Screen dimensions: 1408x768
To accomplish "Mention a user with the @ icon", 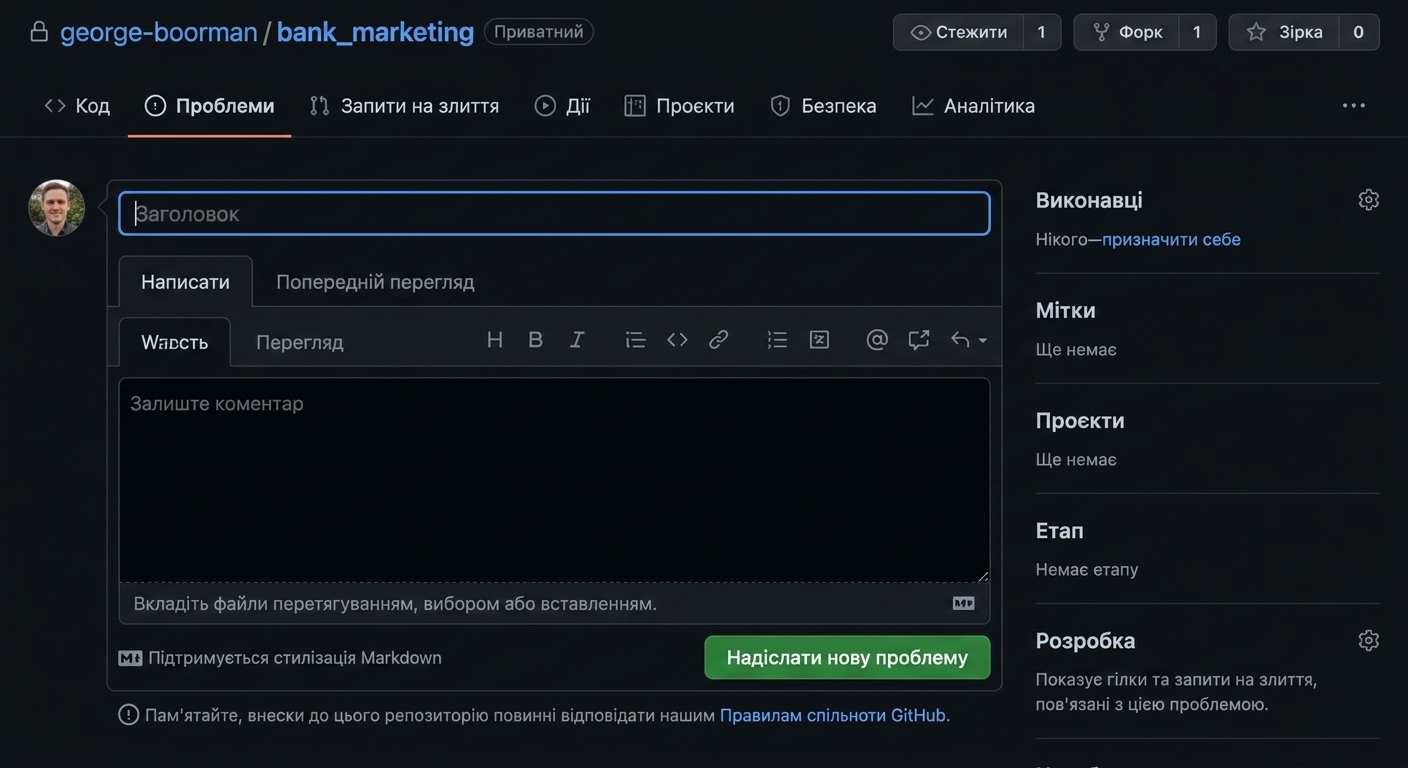I will (877, 340).
